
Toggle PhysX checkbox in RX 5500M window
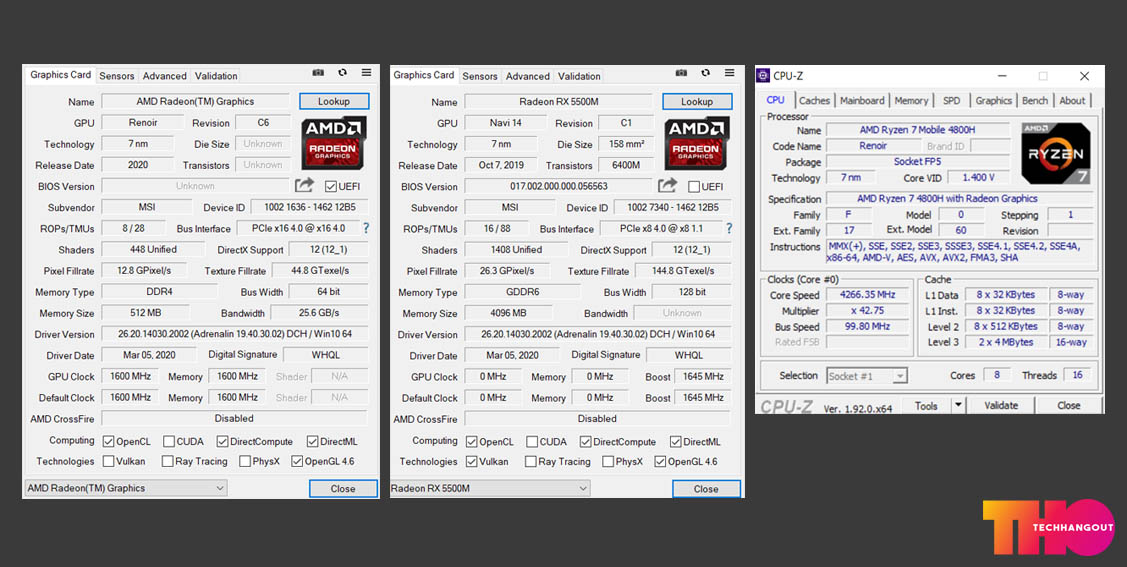click(608, 461)
